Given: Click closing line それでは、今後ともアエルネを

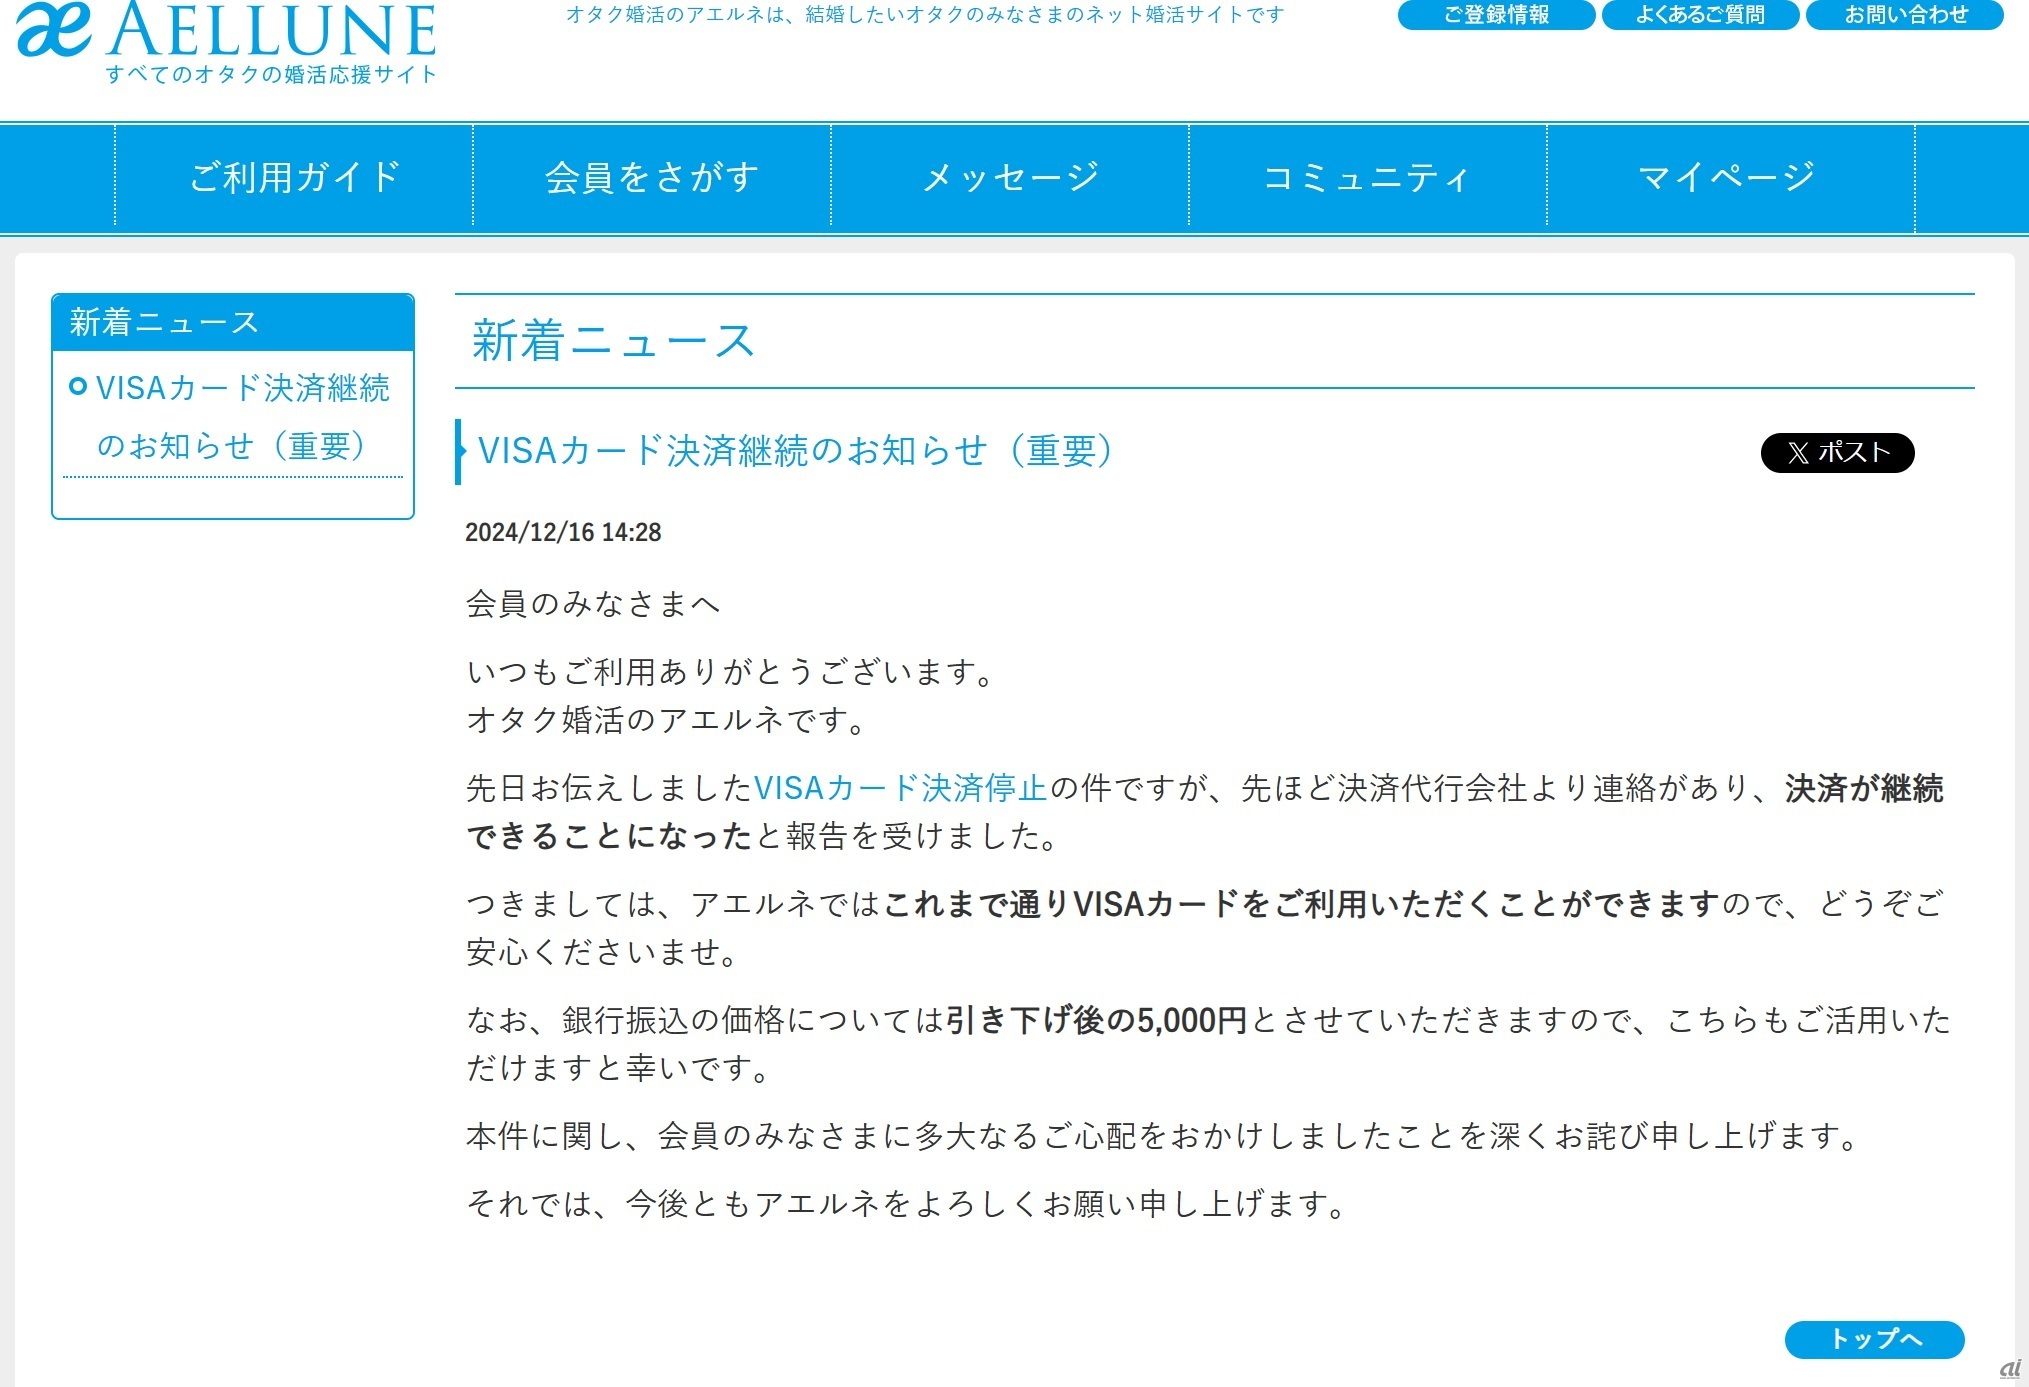Looking at the screenshot, I should point(910,1203).
